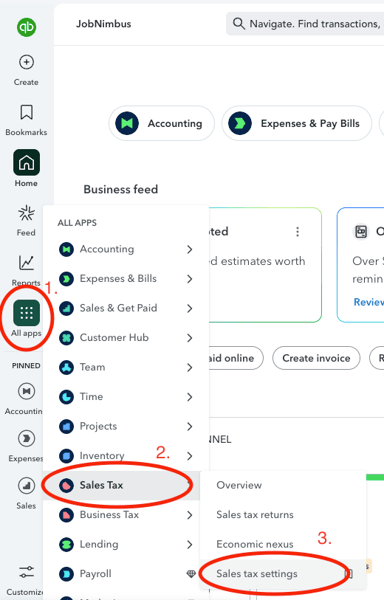
Task: Open the Feed sidebar icon
Action: coord(26,213)
